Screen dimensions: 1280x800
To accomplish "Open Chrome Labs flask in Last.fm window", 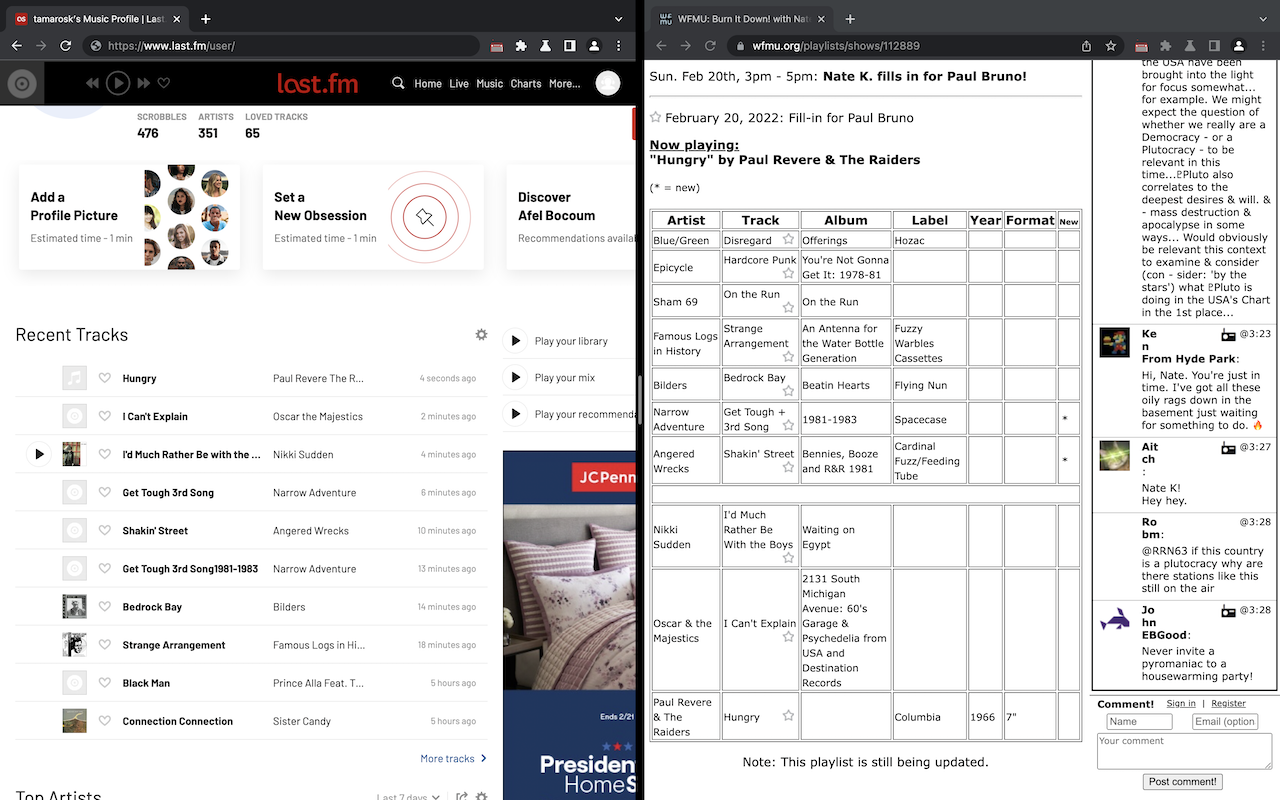I will [545, 46].
